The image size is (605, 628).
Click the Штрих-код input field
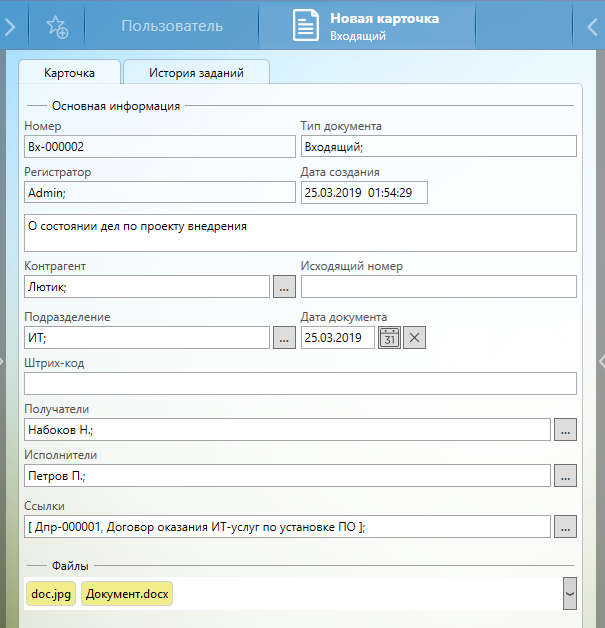[x=300, y=384]
